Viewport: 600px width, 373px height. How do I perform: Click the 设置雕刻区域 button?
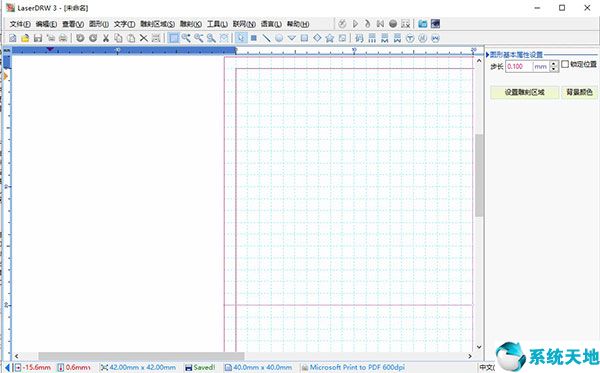click(524, 92)
